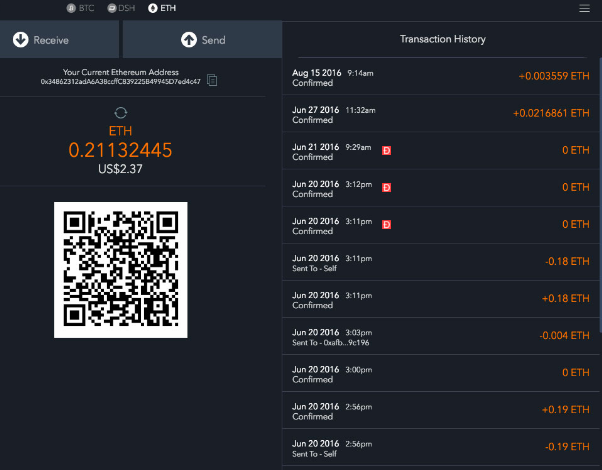Open the Jun 27 2016 11:32am transaction

tap(441, 114)
